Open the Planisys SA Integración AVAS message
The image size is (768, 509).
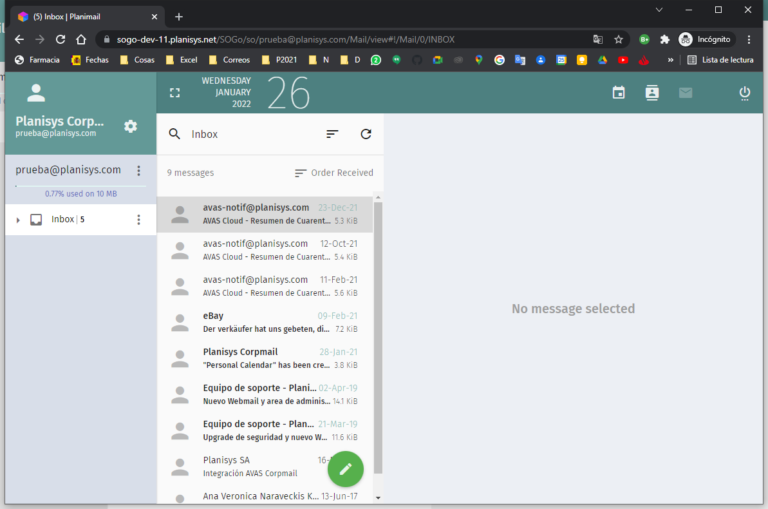coord(260,466)
